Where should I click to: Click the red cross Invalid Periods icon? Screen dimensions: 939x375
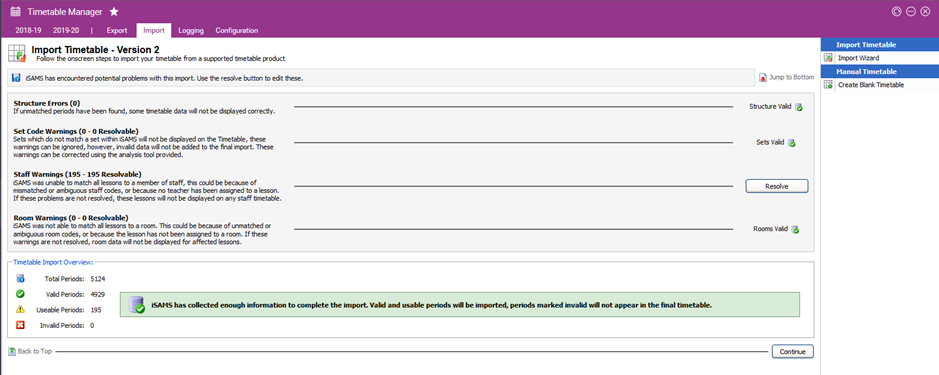click(x=20, y=325)
